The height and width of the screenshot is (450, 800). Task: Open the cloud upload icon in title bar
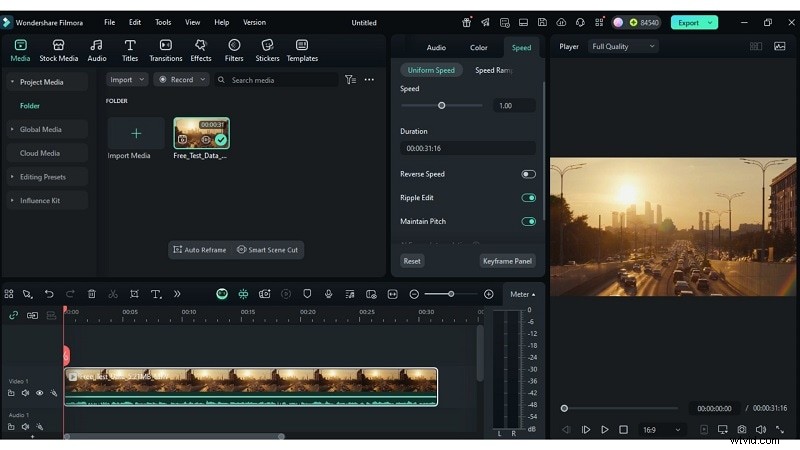coord(561,22)
